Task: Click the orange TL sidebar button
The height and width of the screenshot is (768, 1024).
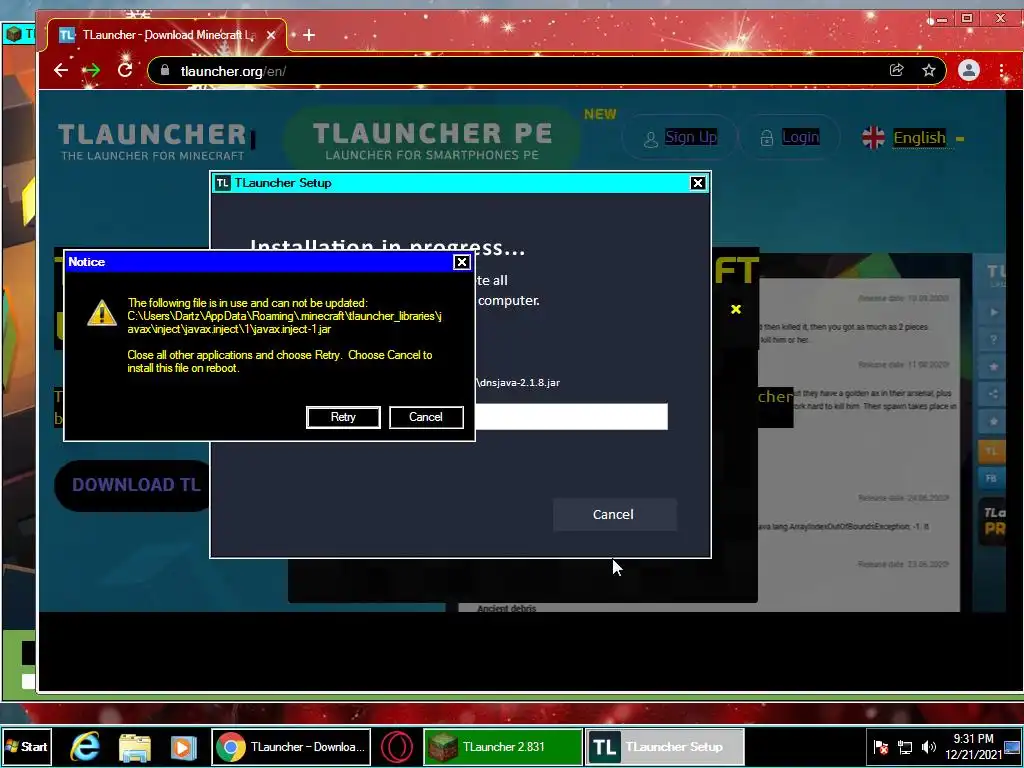Action: click(991, 451)
